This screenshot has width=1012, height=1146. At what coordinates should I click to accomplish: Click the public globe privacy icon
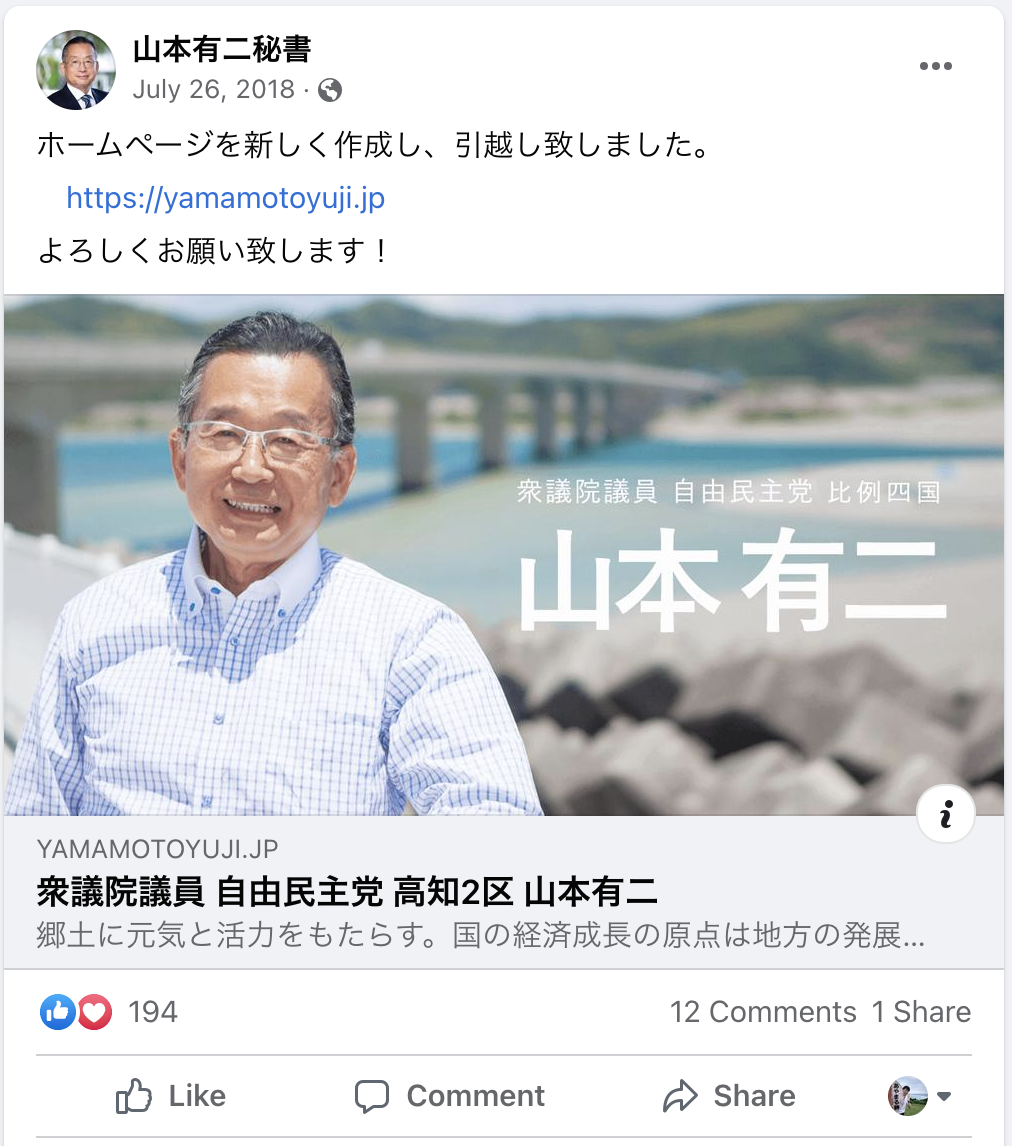click(x=330, y=90)
